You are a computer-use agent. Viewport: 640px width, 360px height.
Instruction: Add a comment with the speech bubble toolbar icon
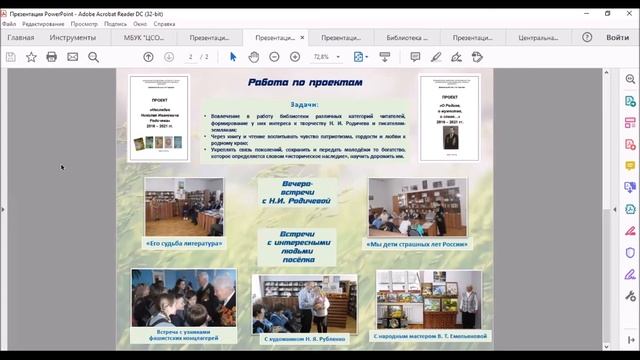pyautogui.click(x=415, y=57)
